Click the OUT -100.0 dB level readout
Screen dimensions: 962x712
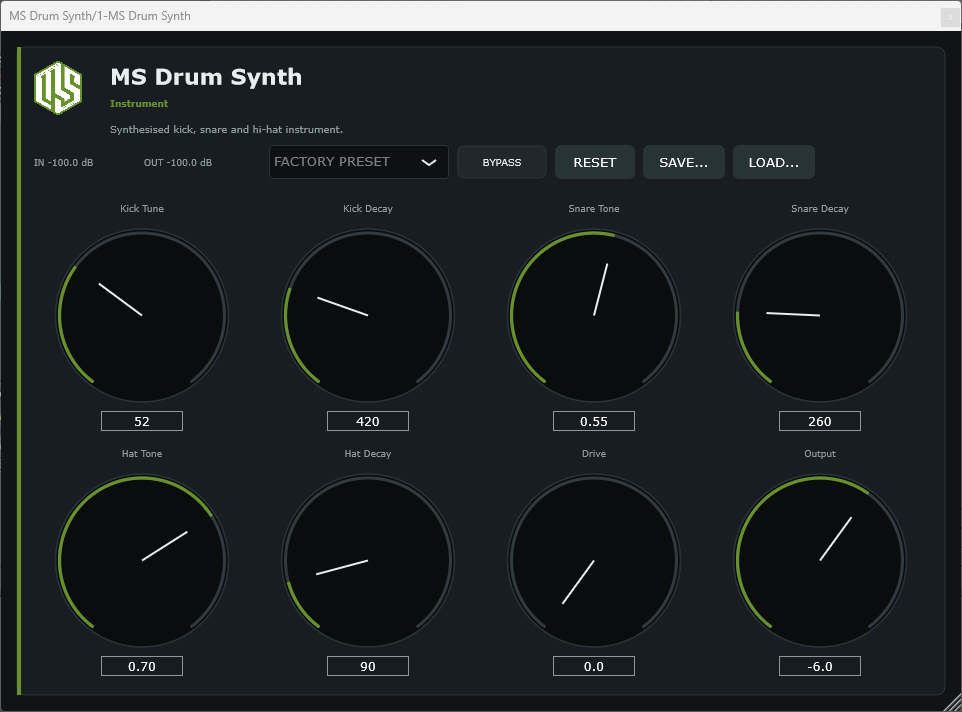click(x=178, y=163)
